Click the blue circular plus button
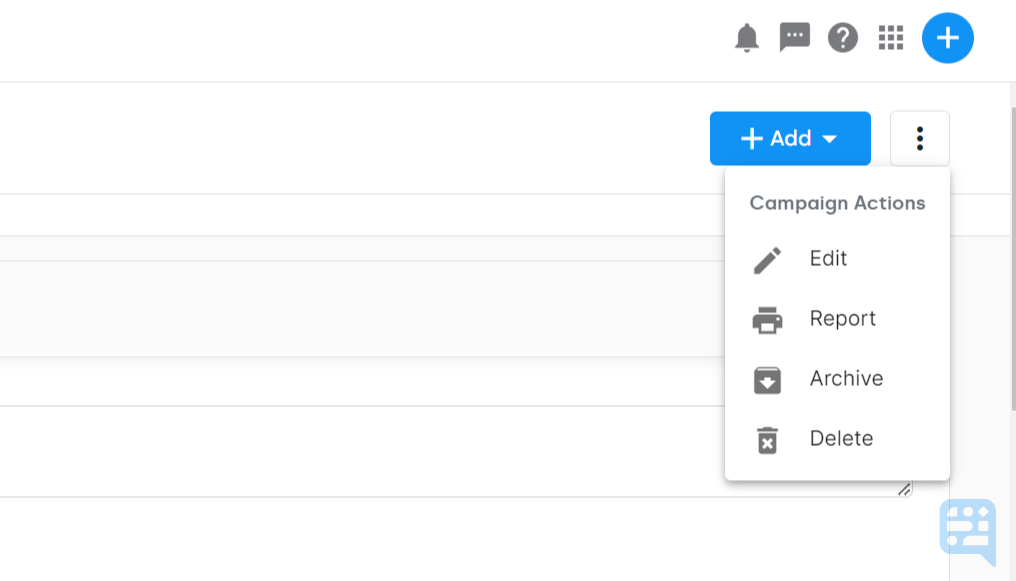 click(947, 38)
